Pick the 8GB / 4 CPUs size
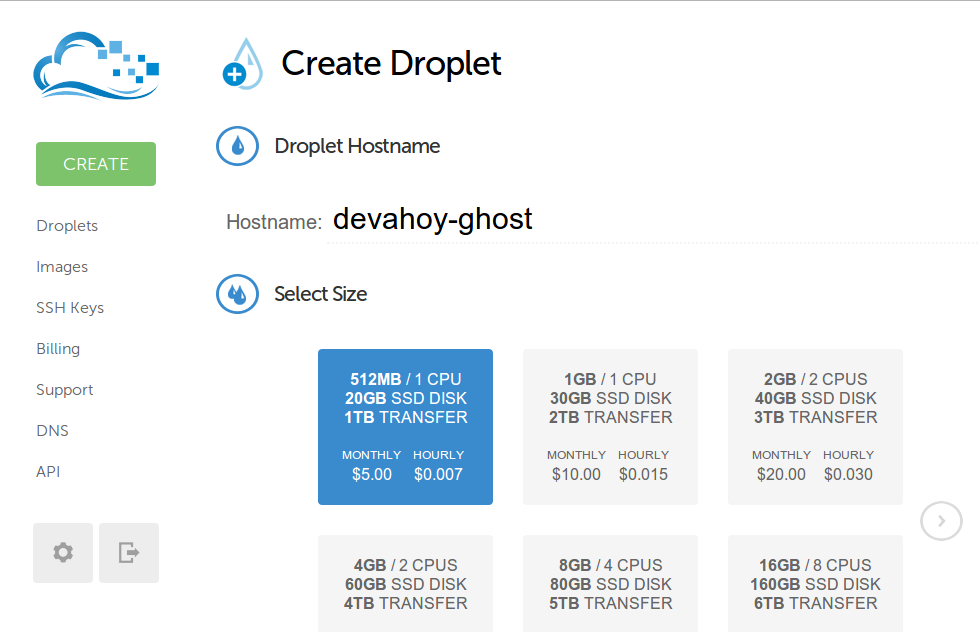The image size is (980, 632). [611, 584]
